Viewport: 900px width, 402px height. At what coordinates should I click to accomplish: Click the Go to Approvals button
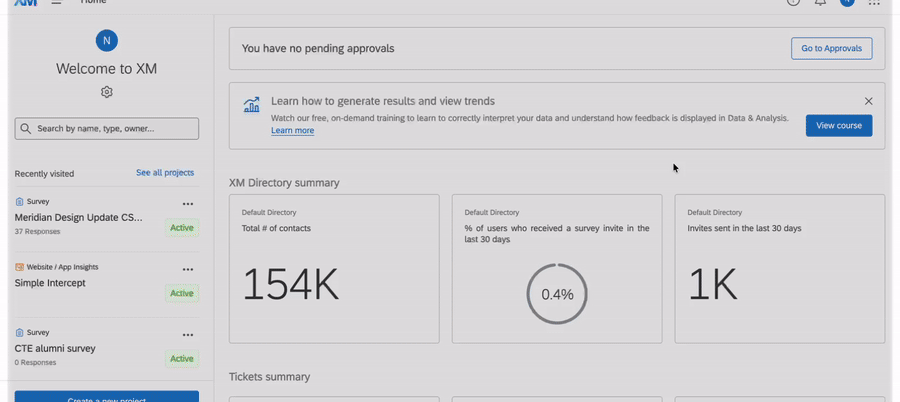click(x=832, y=48)
